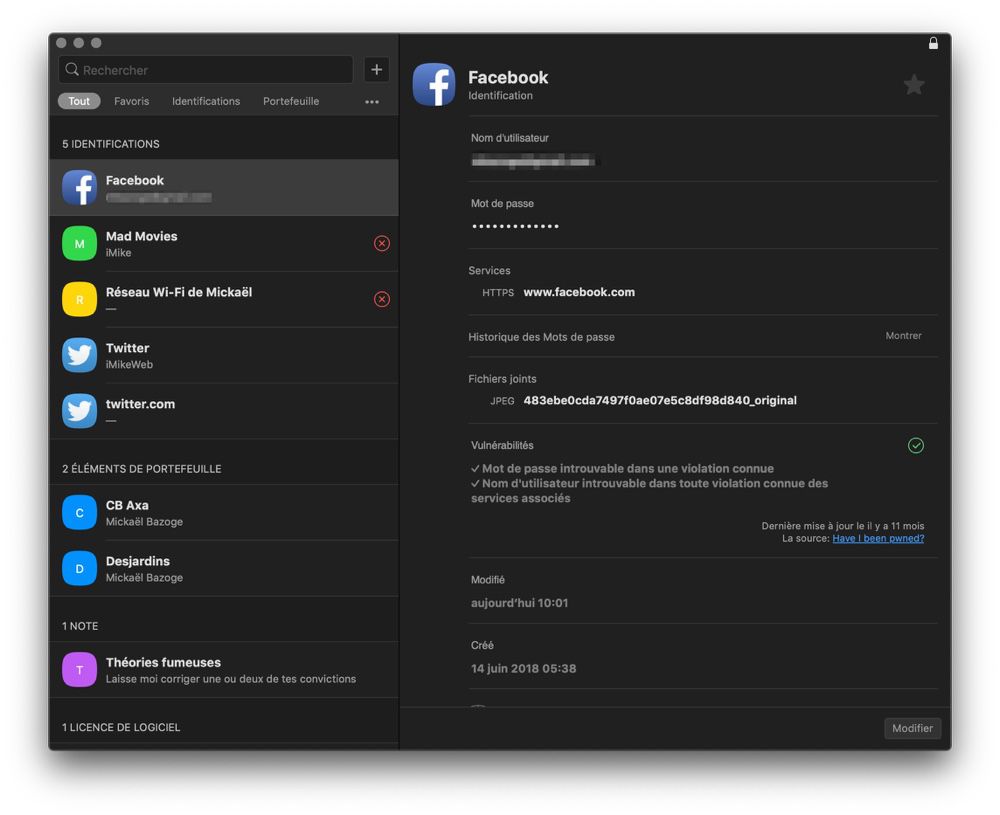The width and height of the screenshot is (1000, 815).
Task: Click yellow R icon of Réseau Wi-Fi
Action: point(80,299)
